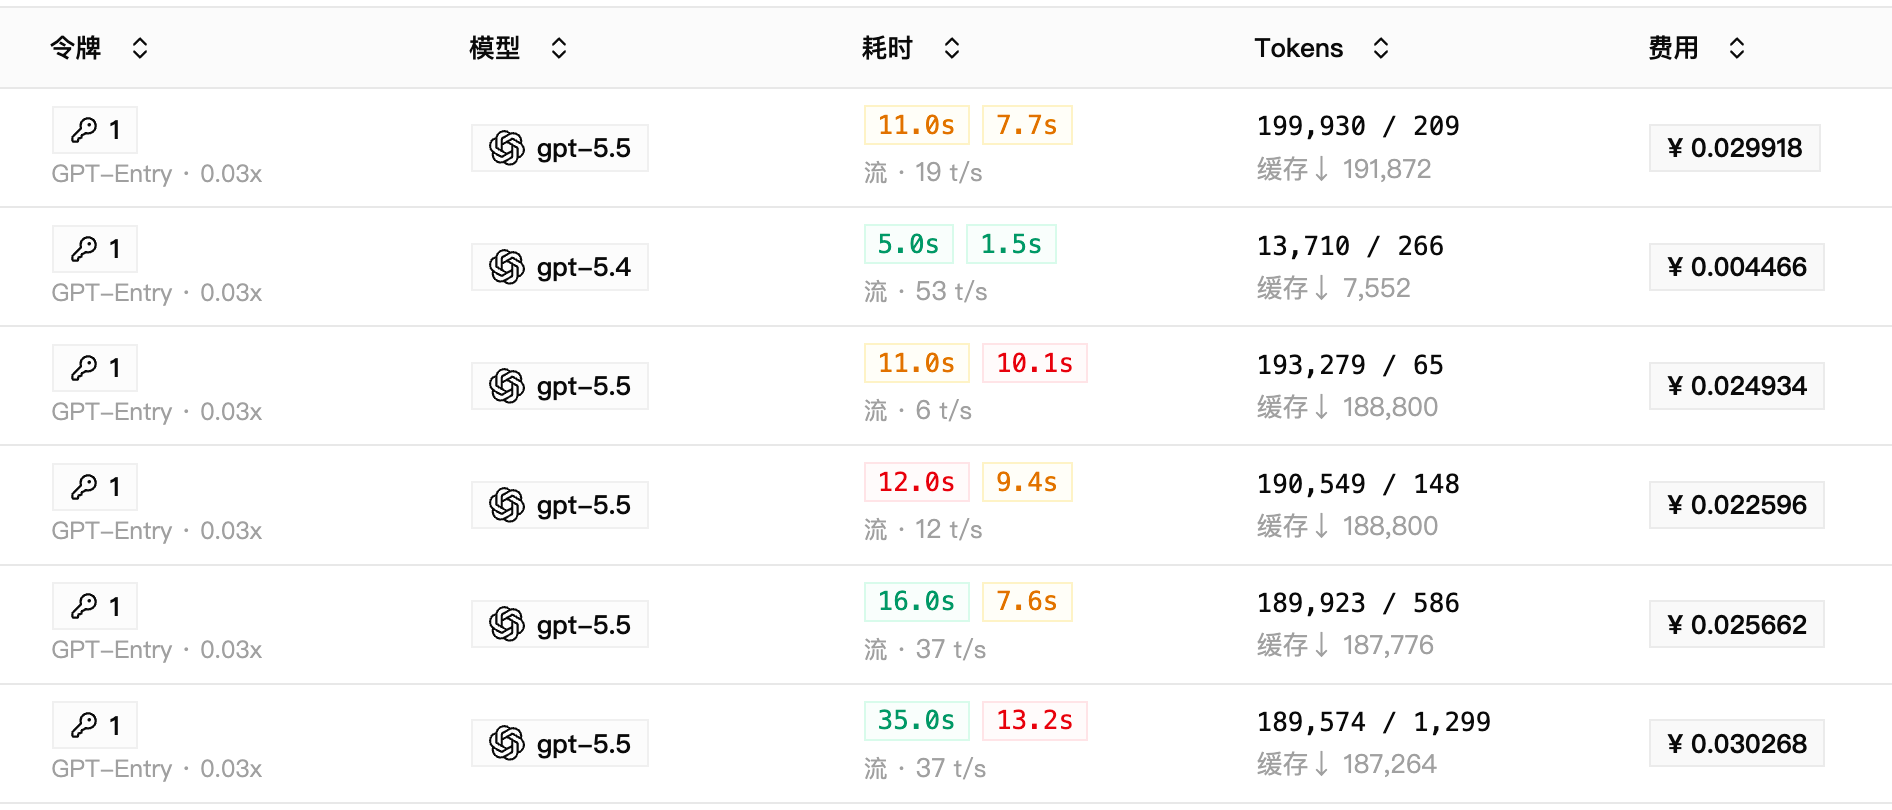Select the ¥ 0.030268 cost tag
Image resolution: width=1892 pixels, height=810 pixels.
coord(1737,744)
